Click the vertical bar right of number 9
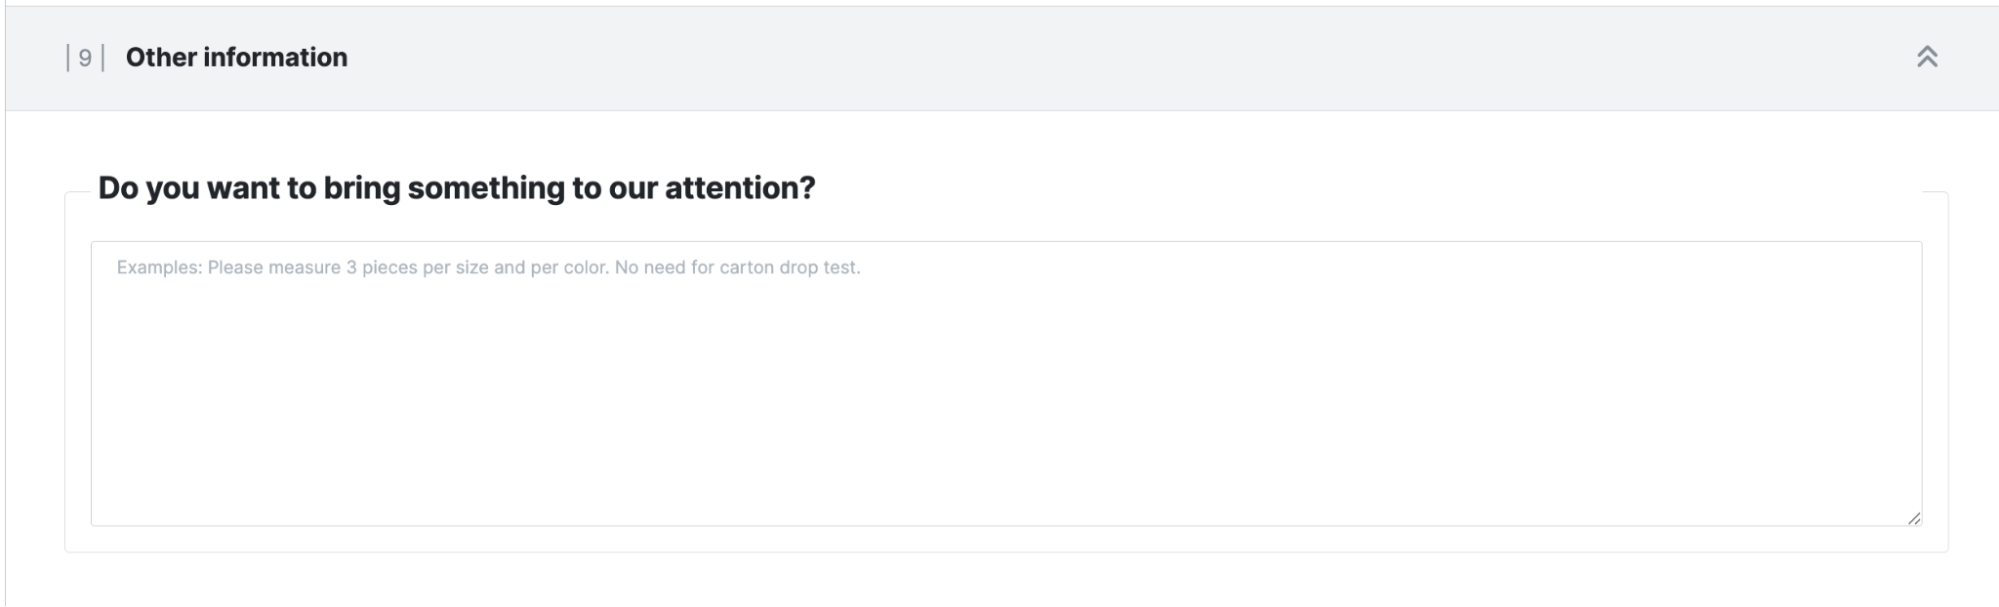Viewport: 1999px width, 607px height. click(103, 58)
